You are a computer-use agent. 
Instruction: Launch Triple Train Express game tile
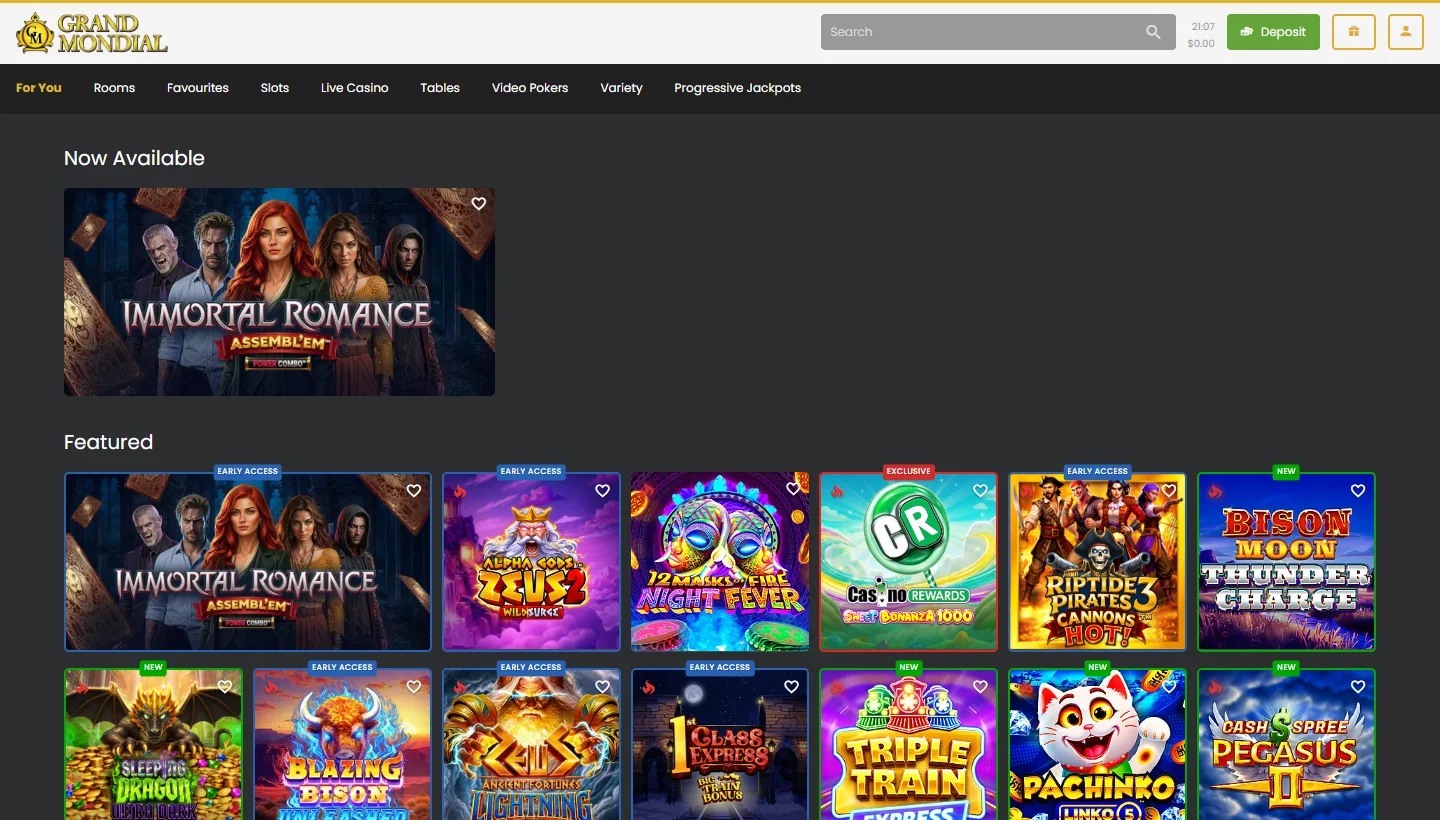pos(909,744)
